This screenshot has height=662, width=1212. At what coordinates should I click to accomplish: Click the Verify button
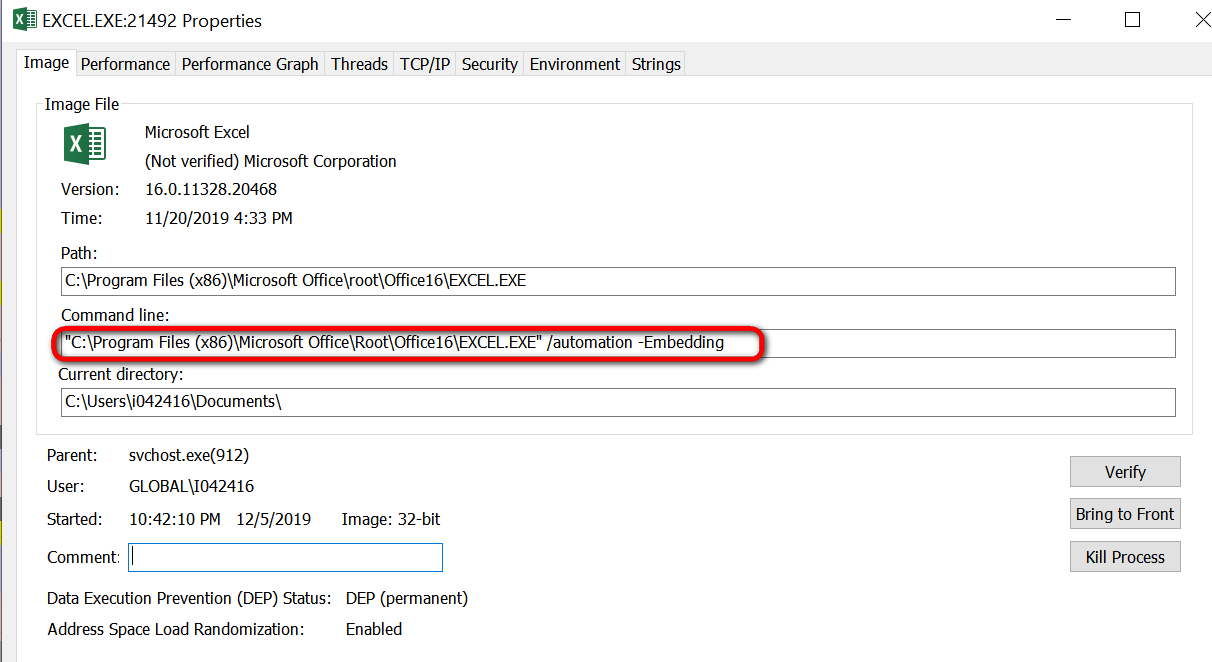(x=1125, y=472)
